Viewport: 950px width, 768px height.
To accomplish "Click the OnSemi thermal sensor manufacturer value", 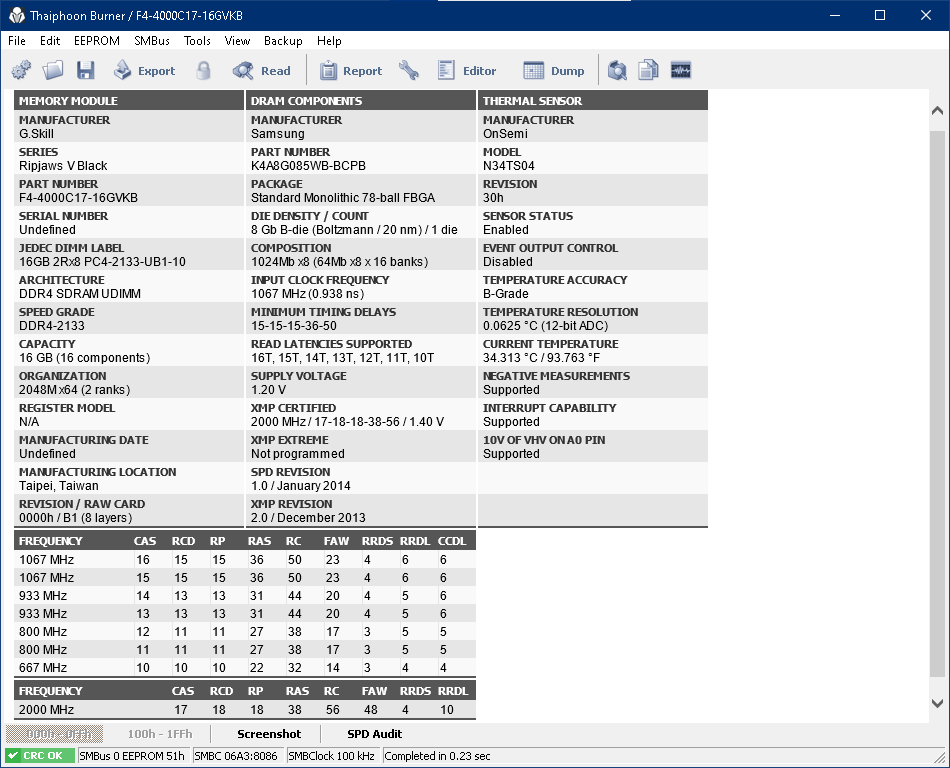I will (505, 134).
